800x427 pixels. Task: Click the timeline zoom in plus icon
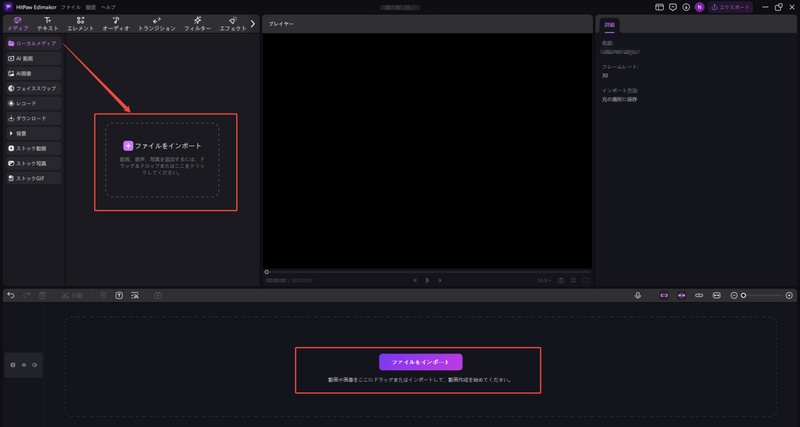coord(789,295)
